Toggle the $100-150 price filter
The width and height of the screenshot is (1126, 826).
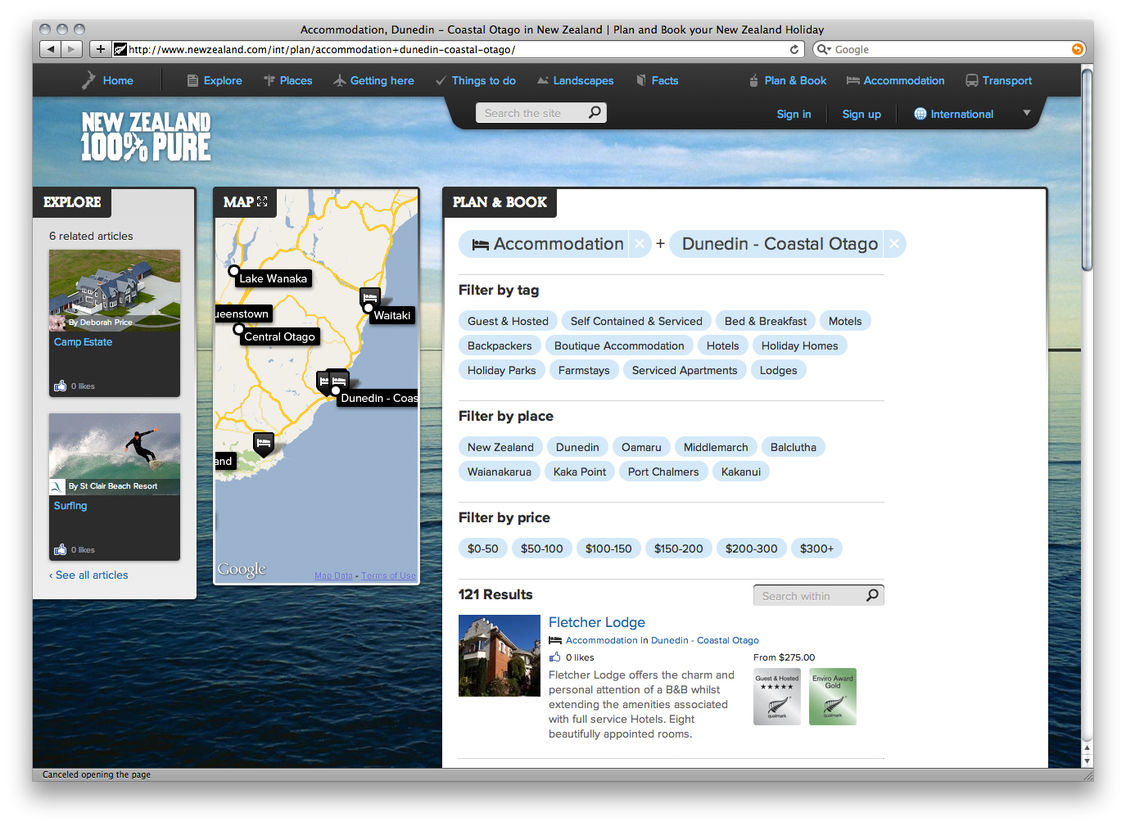pyautogui.click(x=608, y=548)
